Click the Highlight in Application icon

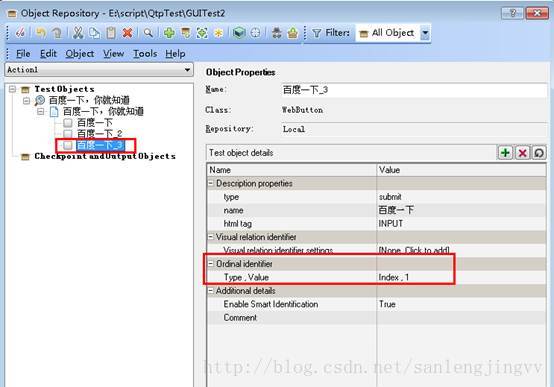(x=202, y=33)
